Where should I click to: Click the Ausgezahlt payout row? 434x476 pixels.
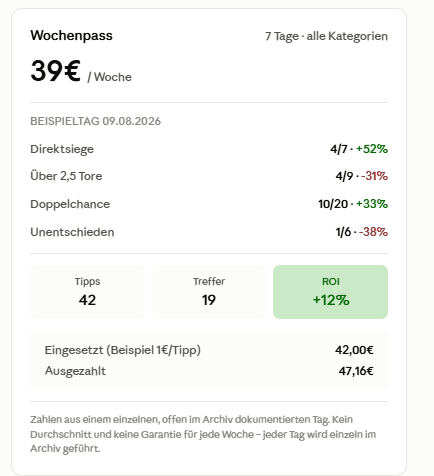click(x=209, y=371)
